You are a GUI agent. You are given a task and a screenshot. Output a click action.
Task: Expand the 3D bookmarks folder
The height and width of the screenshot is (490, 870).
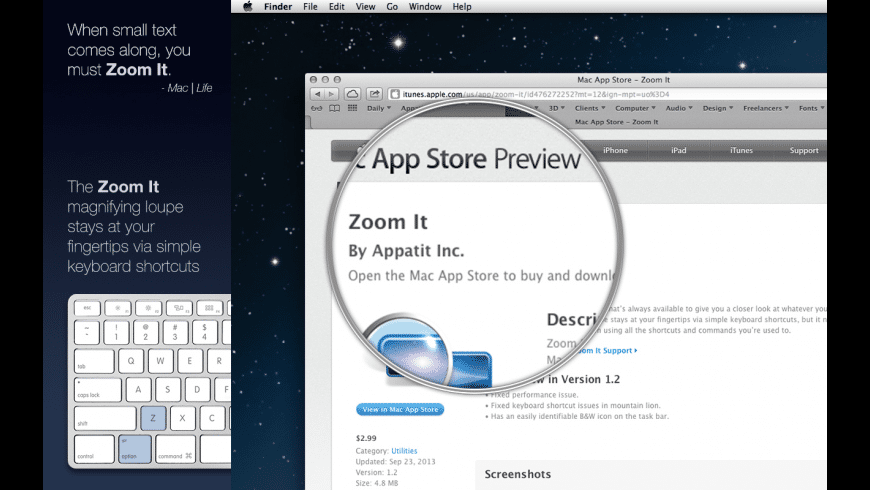pyautogui.click(x=557, y=108)
